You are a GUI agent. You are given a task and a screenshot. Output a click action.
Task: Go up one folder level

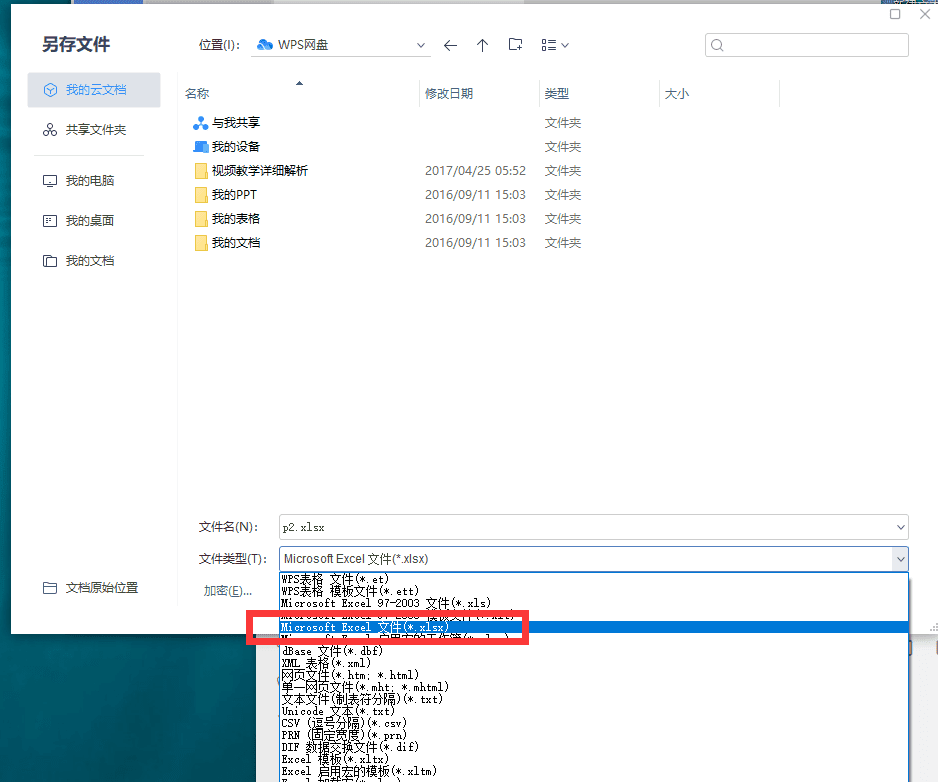click(482, 45)
